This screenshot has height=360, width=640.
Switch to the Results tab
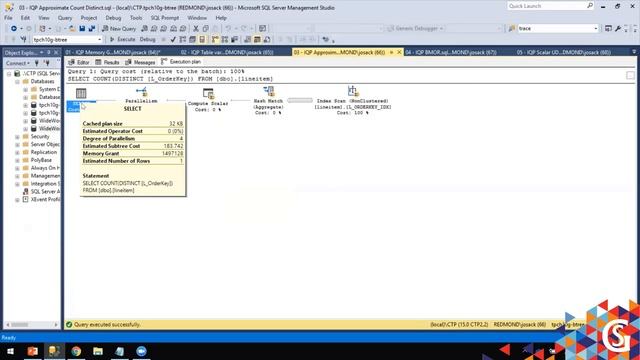[107, 62]
